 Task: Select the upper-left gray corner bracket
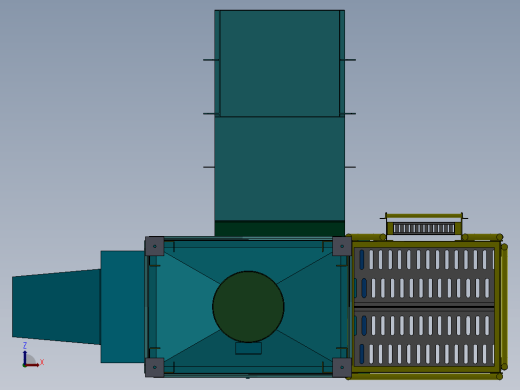pos(154,246)
